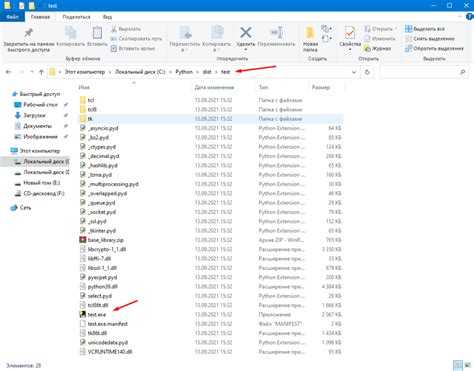Open the recent locations dropdown beside forward arrow
474x371 pixels.
click(32, 72)
